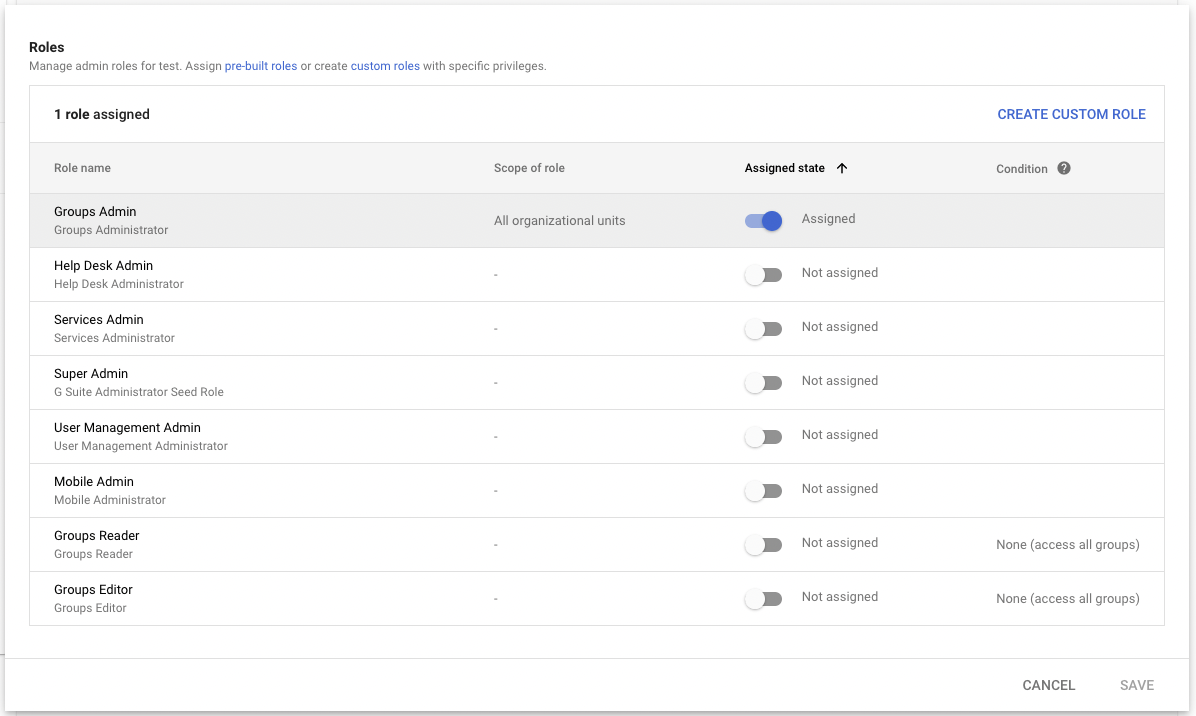Image resolution: width=1196 pixels, height=716 pixels.
Task: Click the Super Admin role name
Action: (91, 374)
